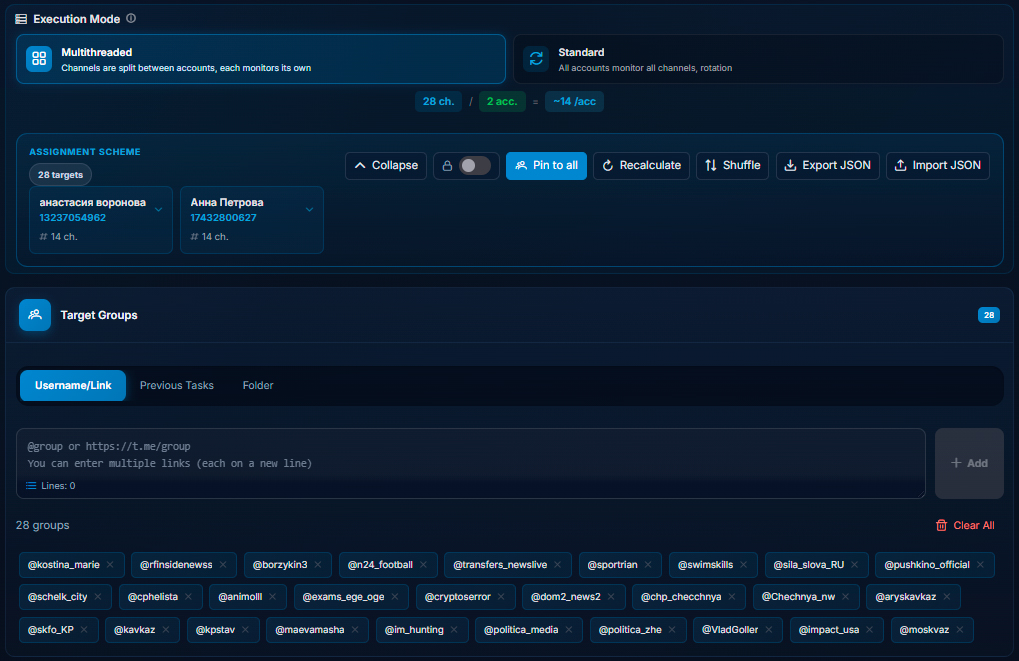The width and height of the screenshot is (1019, 661).
Task: Import a scheme from JSON
Action: [x=938, y=166]
